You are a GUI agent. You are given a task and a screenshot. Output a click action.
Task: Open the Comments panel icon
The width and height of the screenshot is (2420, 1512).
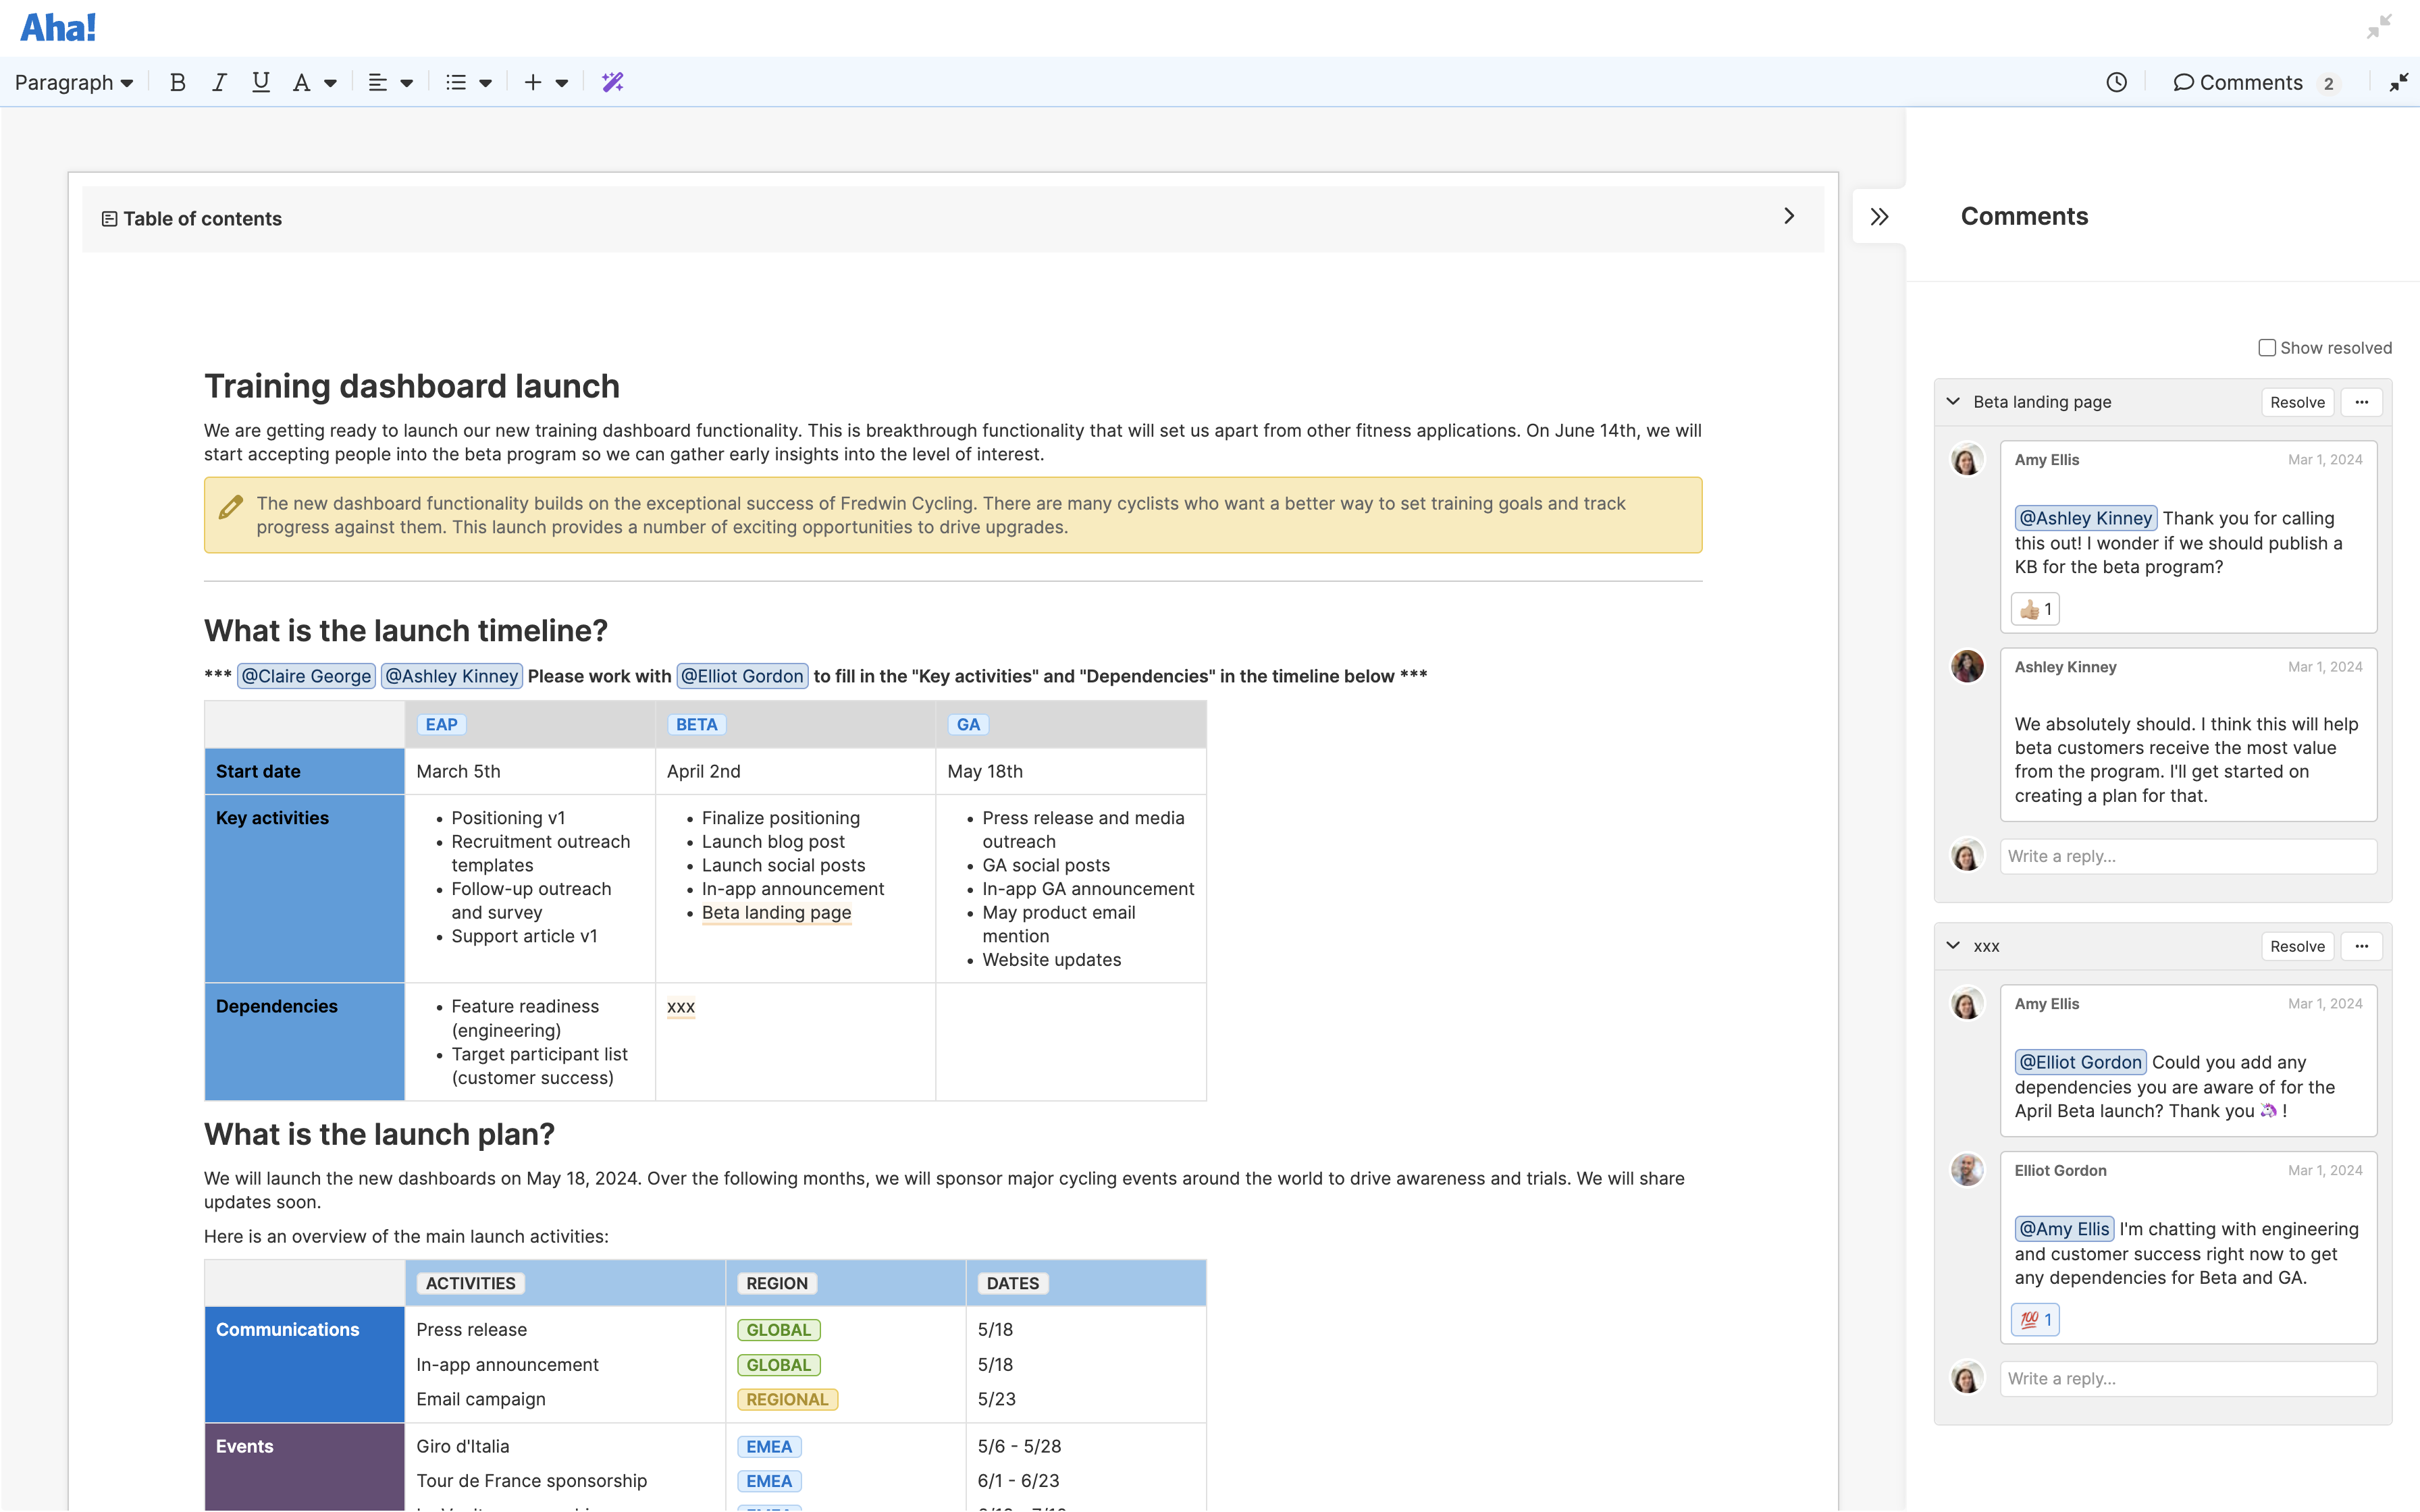[x=2185, y=82]
